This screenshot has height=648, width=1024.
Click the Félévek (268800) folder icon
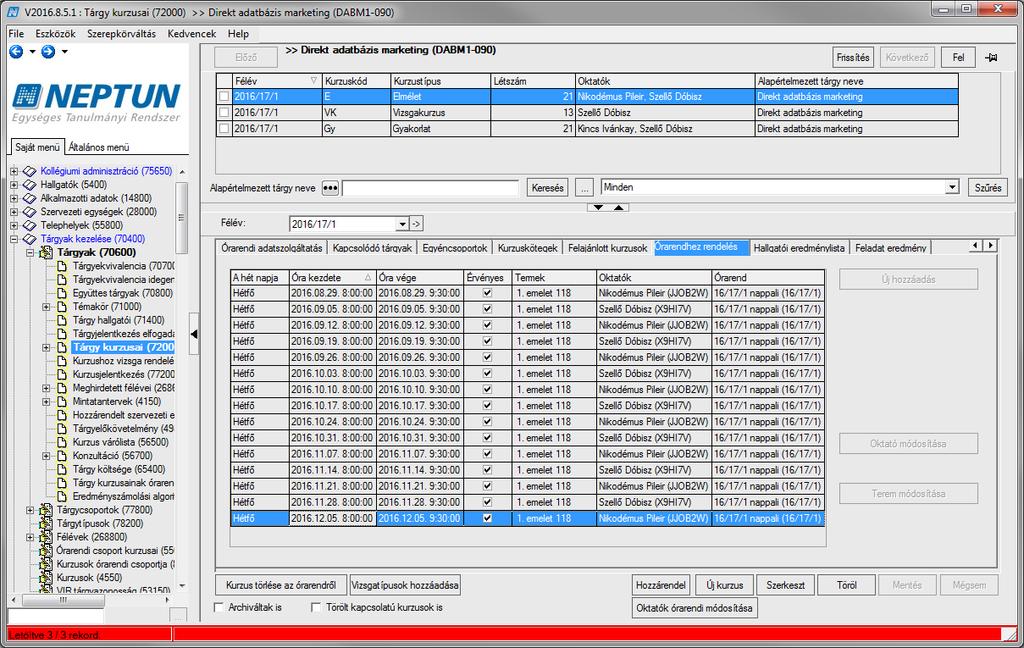[x=46, y=537]
